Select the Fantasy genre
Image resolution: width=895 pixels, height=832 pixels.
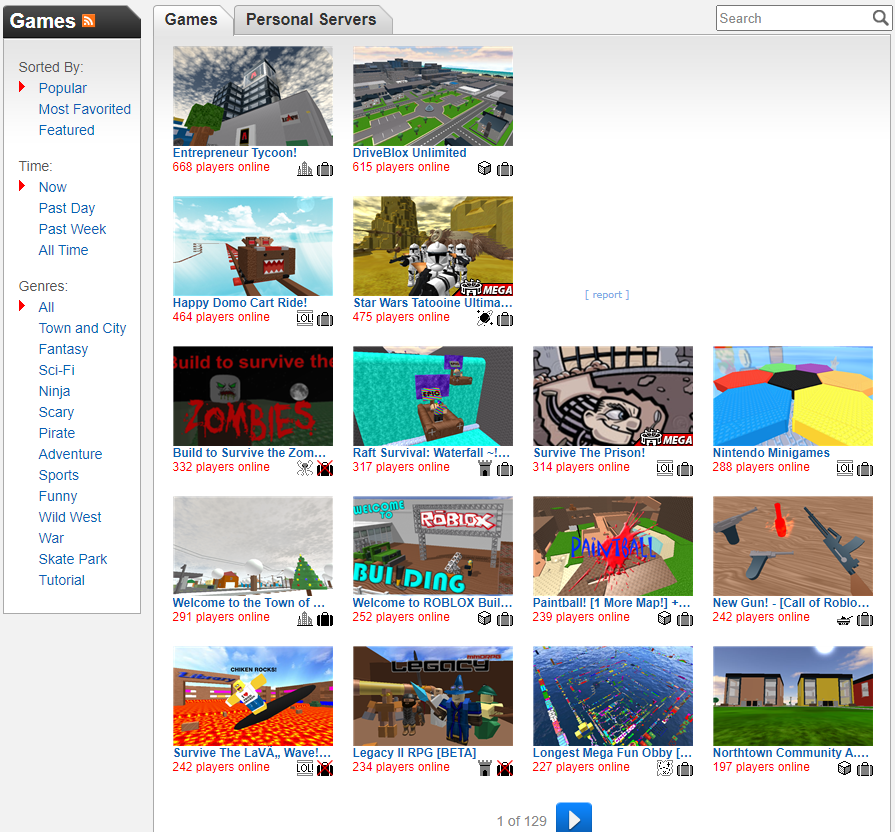coord(63,349)
